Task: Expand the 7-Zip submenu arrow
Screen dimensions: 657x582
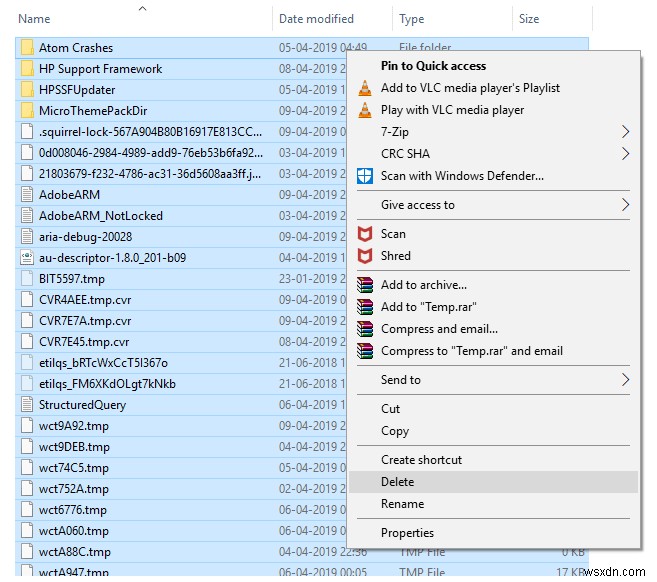Action: (x=626, y=132)
